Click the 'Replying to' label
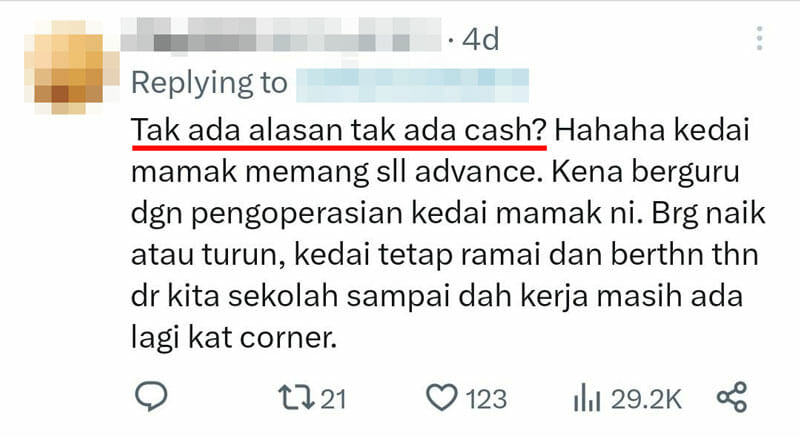800x437 pixels. pyautogui.click(x=209, y=84)
